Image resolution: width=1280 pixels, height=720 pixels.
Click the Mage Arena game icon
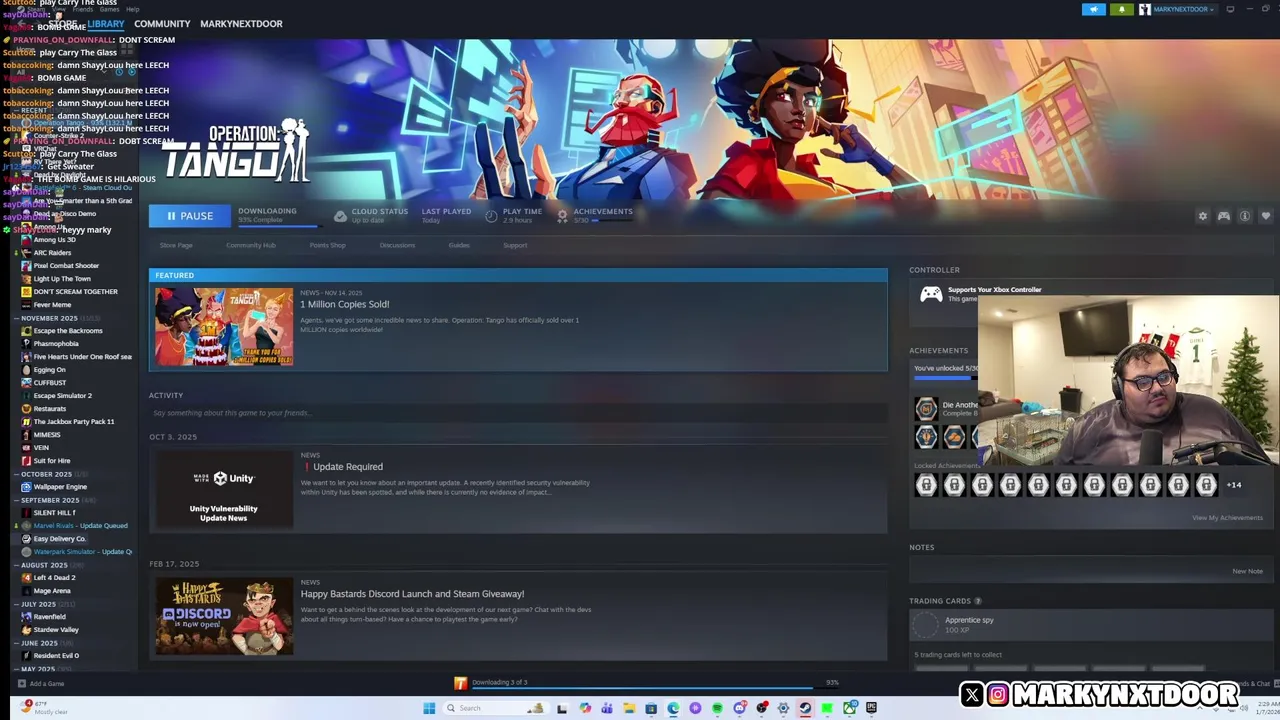pyautogui.click(x=26, y=591)
